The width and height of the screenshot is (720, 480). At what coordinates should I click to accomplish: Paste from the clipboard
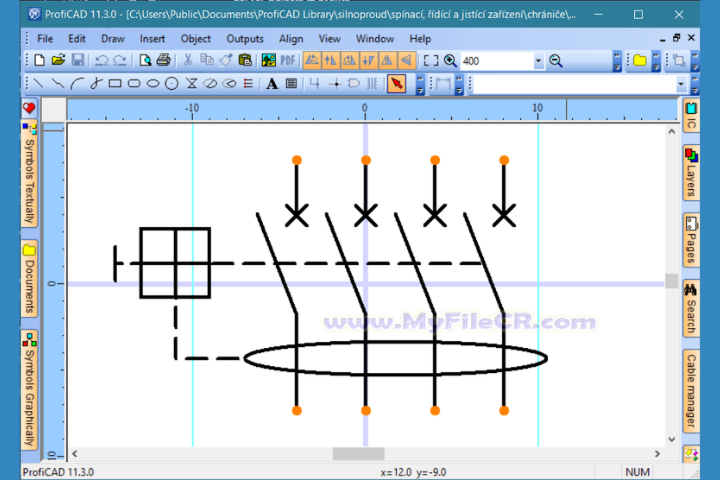click(x=245, y=60)
